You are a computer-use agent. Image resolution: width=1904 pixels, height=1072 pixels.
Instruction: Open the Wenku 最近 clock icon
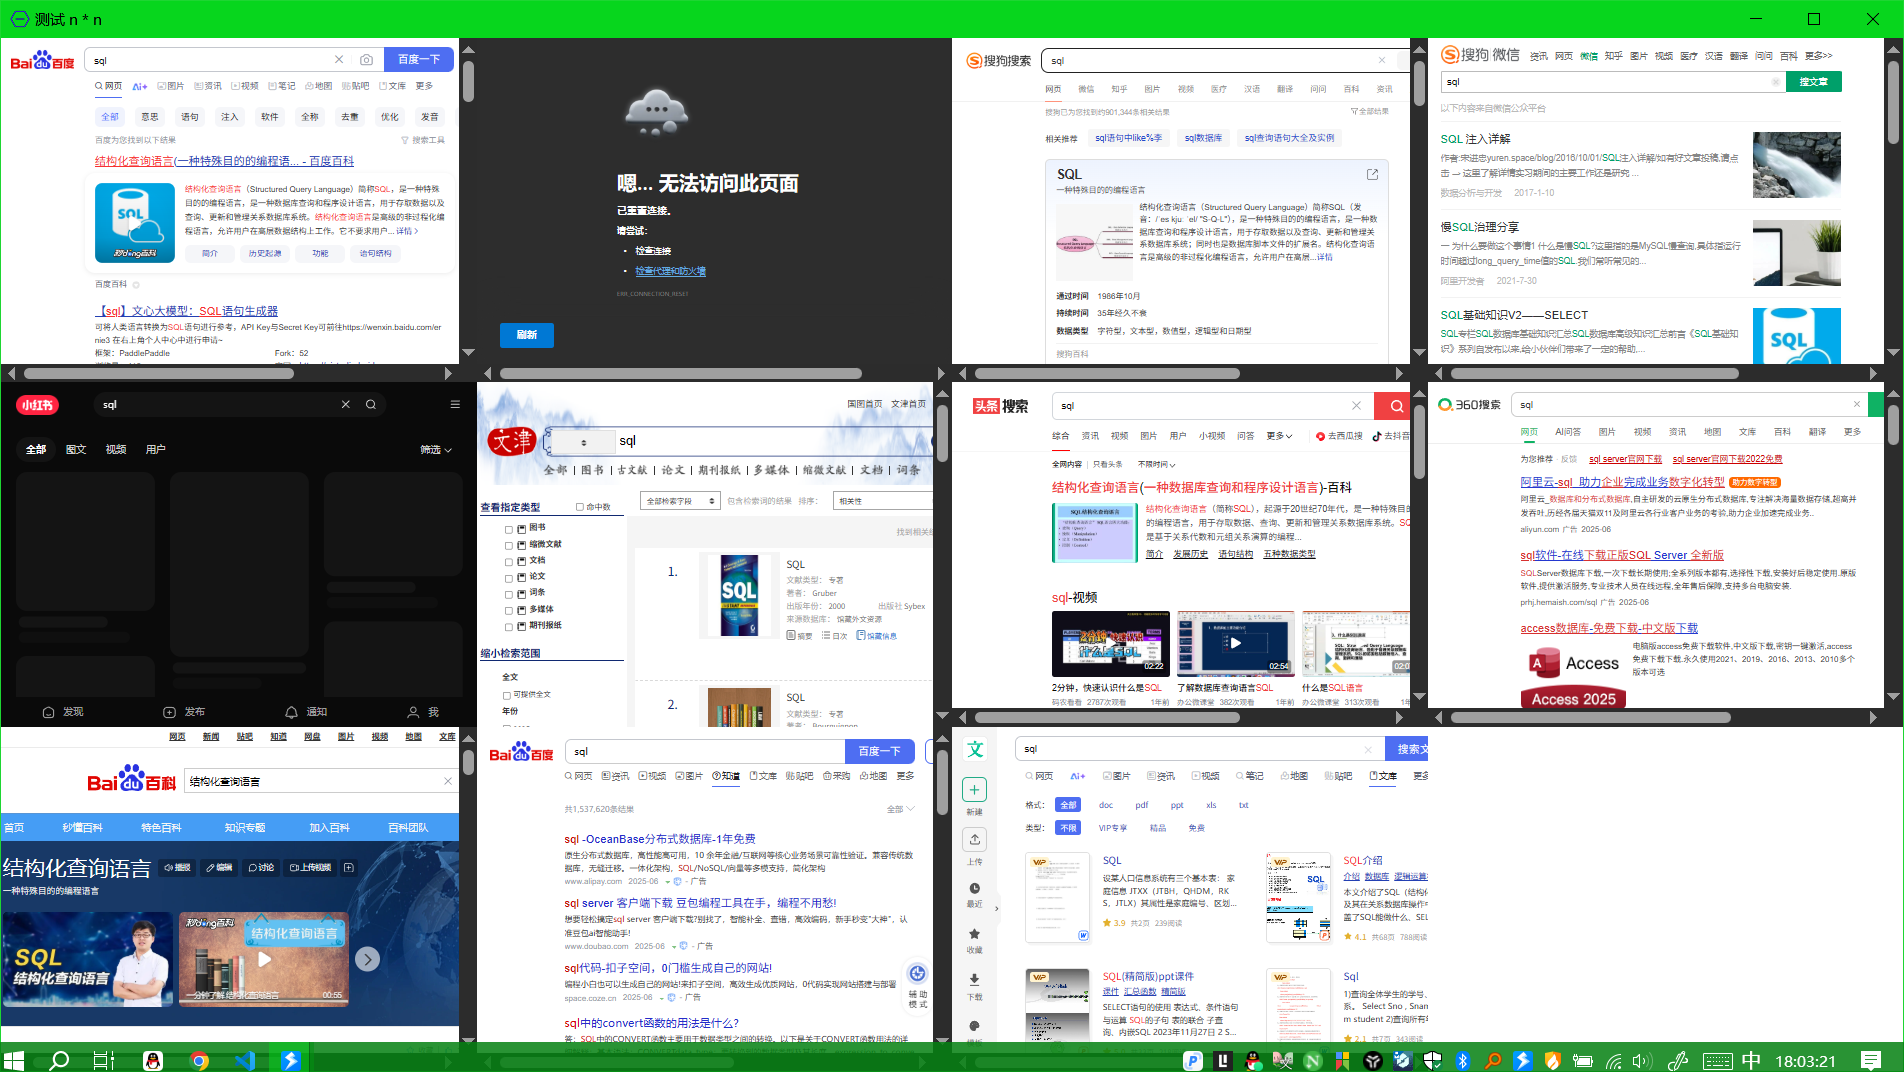point(975,888)
